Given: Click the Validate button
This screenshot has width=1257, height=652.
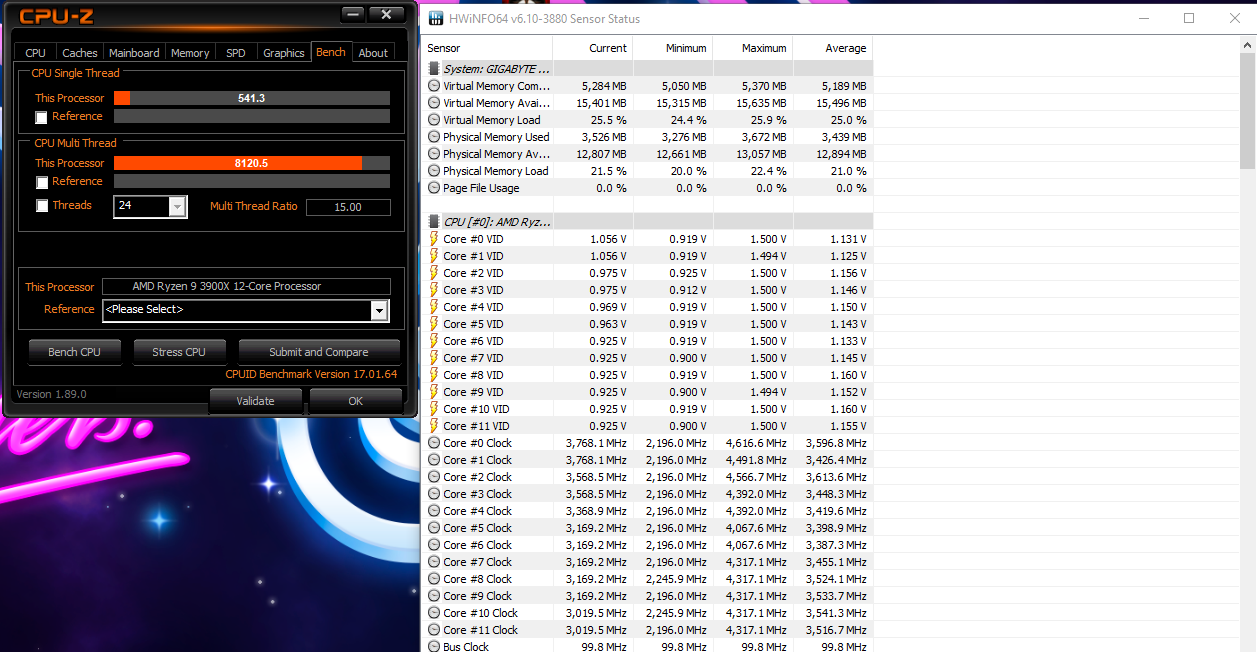Looking at the screenshot, I should (255, 401).
